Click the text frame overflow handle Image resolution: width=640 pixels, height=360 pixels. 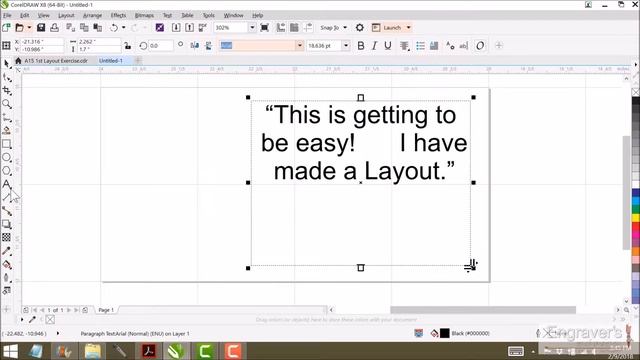[x=360, y=268]
